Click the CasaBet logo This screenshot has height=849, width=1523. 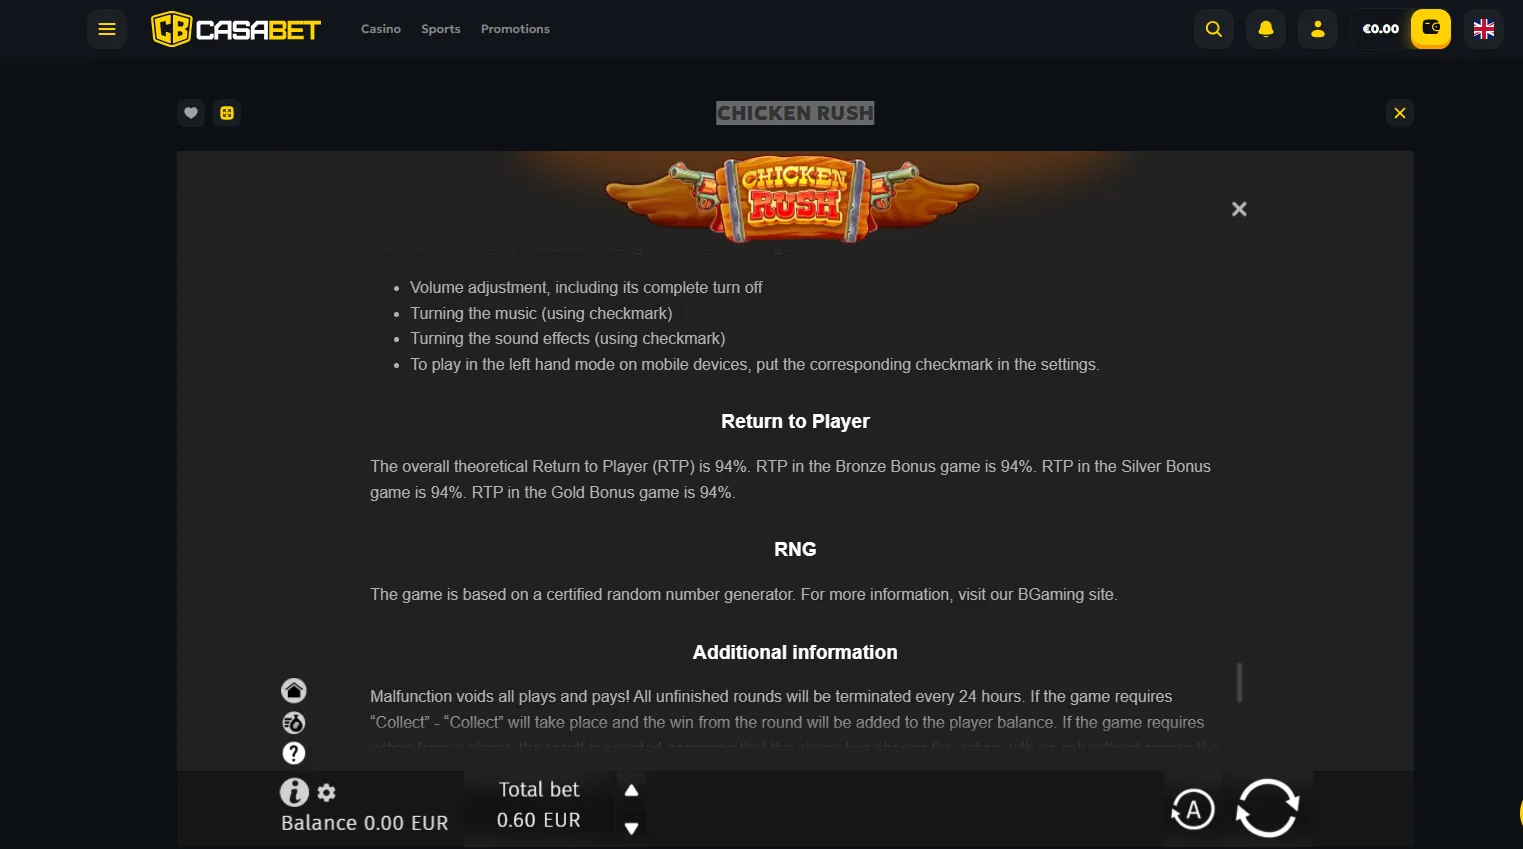236,29
